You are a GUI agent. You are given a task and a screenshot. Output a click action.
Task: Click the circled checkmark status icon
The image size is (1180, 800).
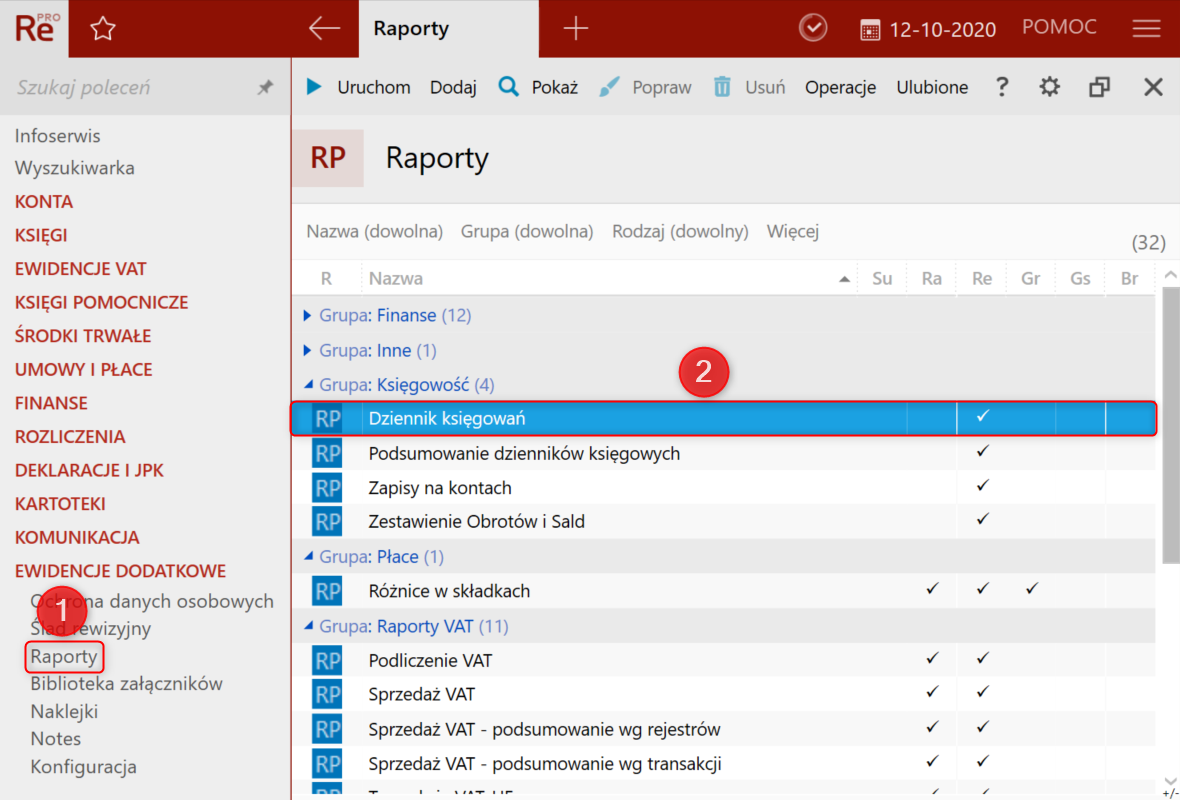tap(813, 29)
